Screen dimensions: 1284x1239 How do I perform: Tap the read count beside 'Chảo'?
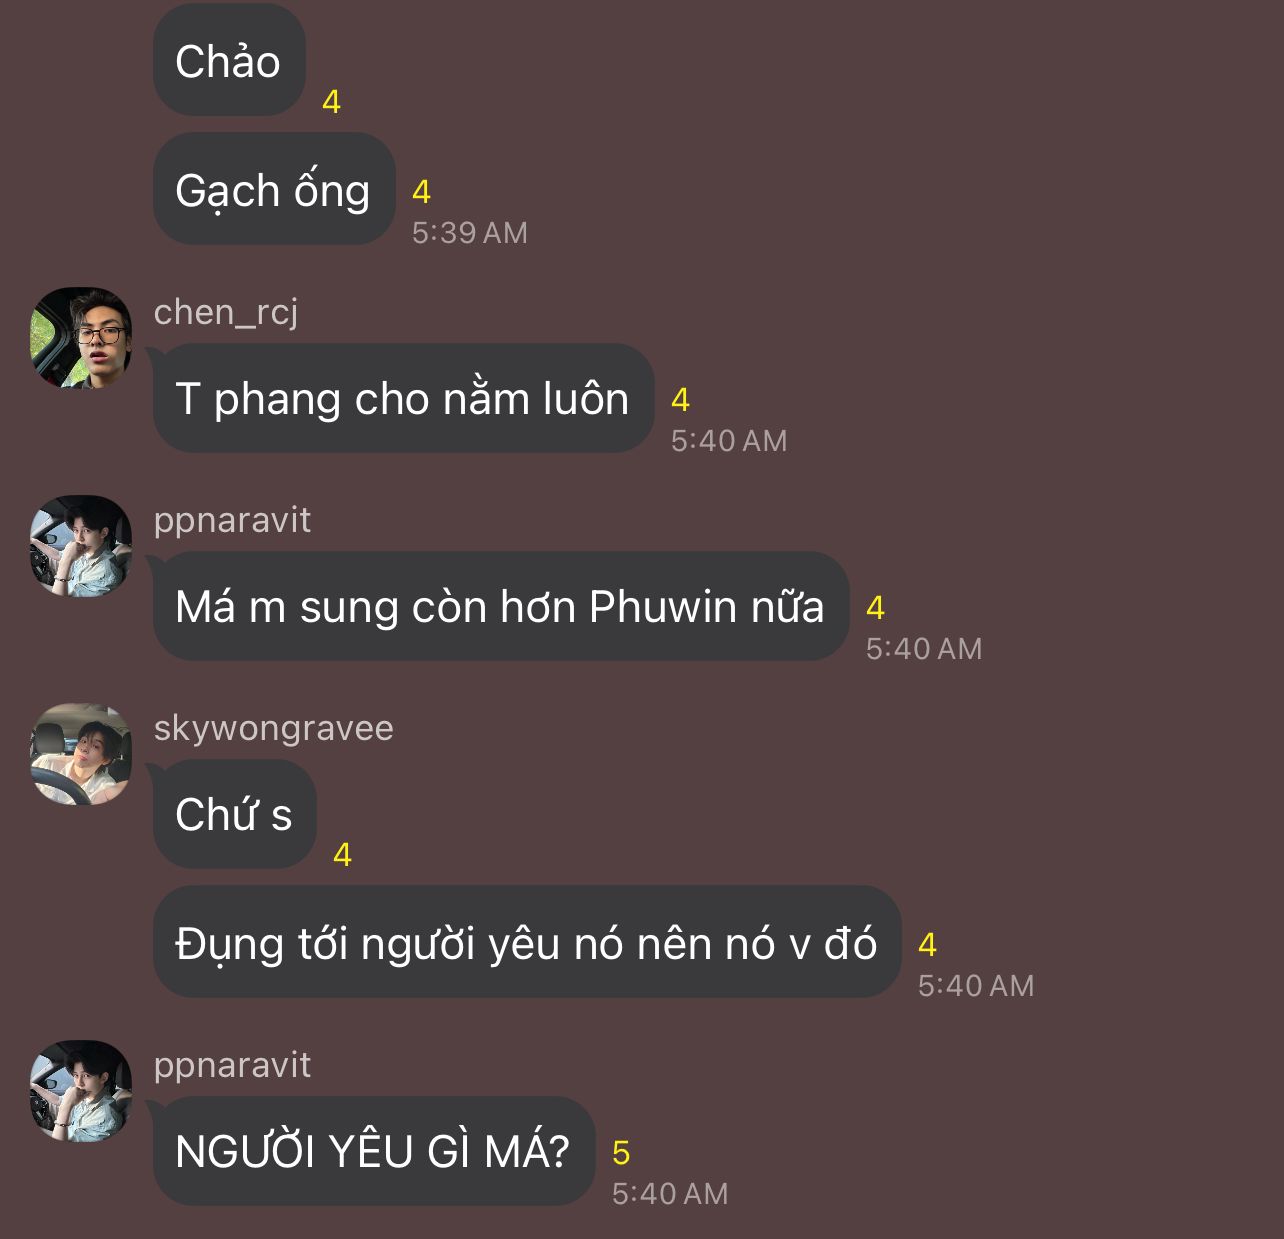(x=332, y=101)
